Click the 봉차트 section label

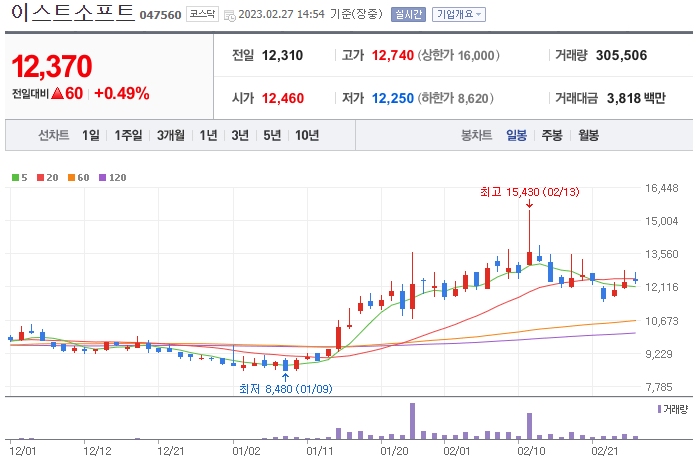pos(476,135)
